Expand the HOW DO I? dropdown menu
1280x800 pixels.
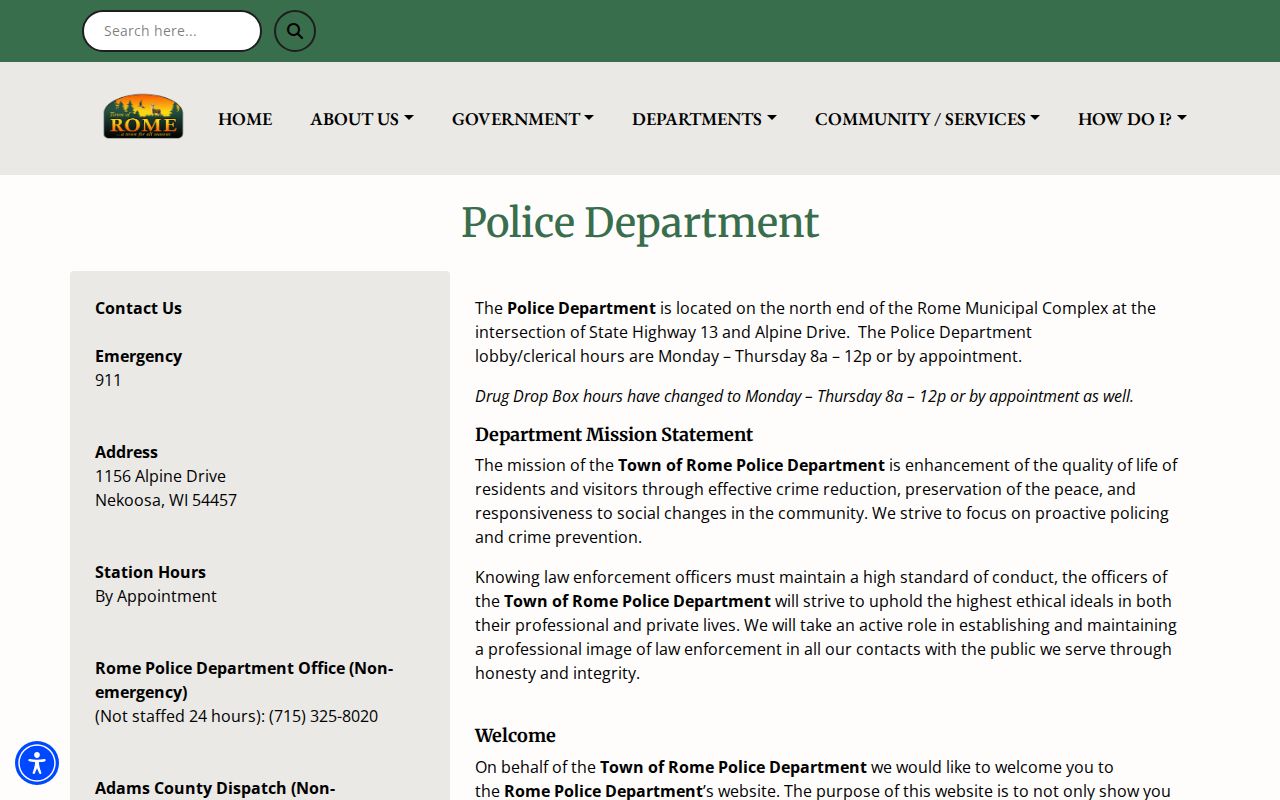click(1132, 119)
